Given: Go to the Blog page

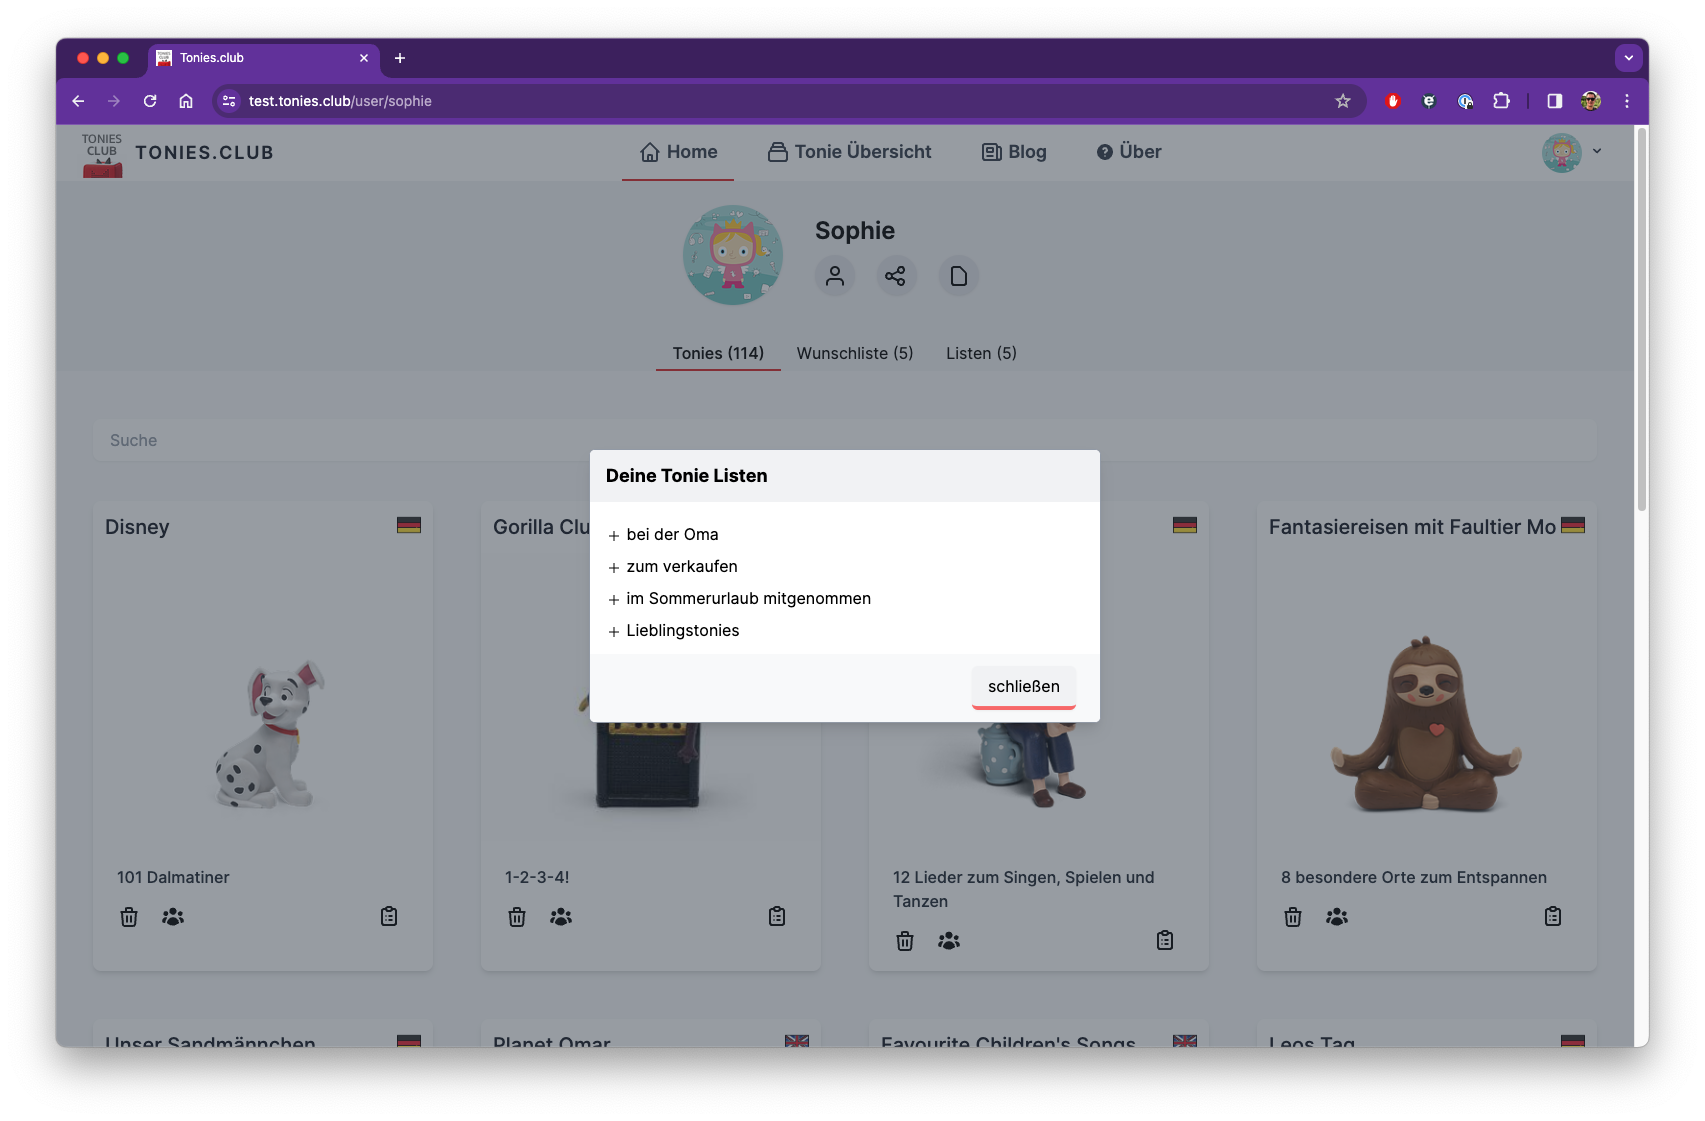Looking at the screenshot, I should pos(1014,152).
